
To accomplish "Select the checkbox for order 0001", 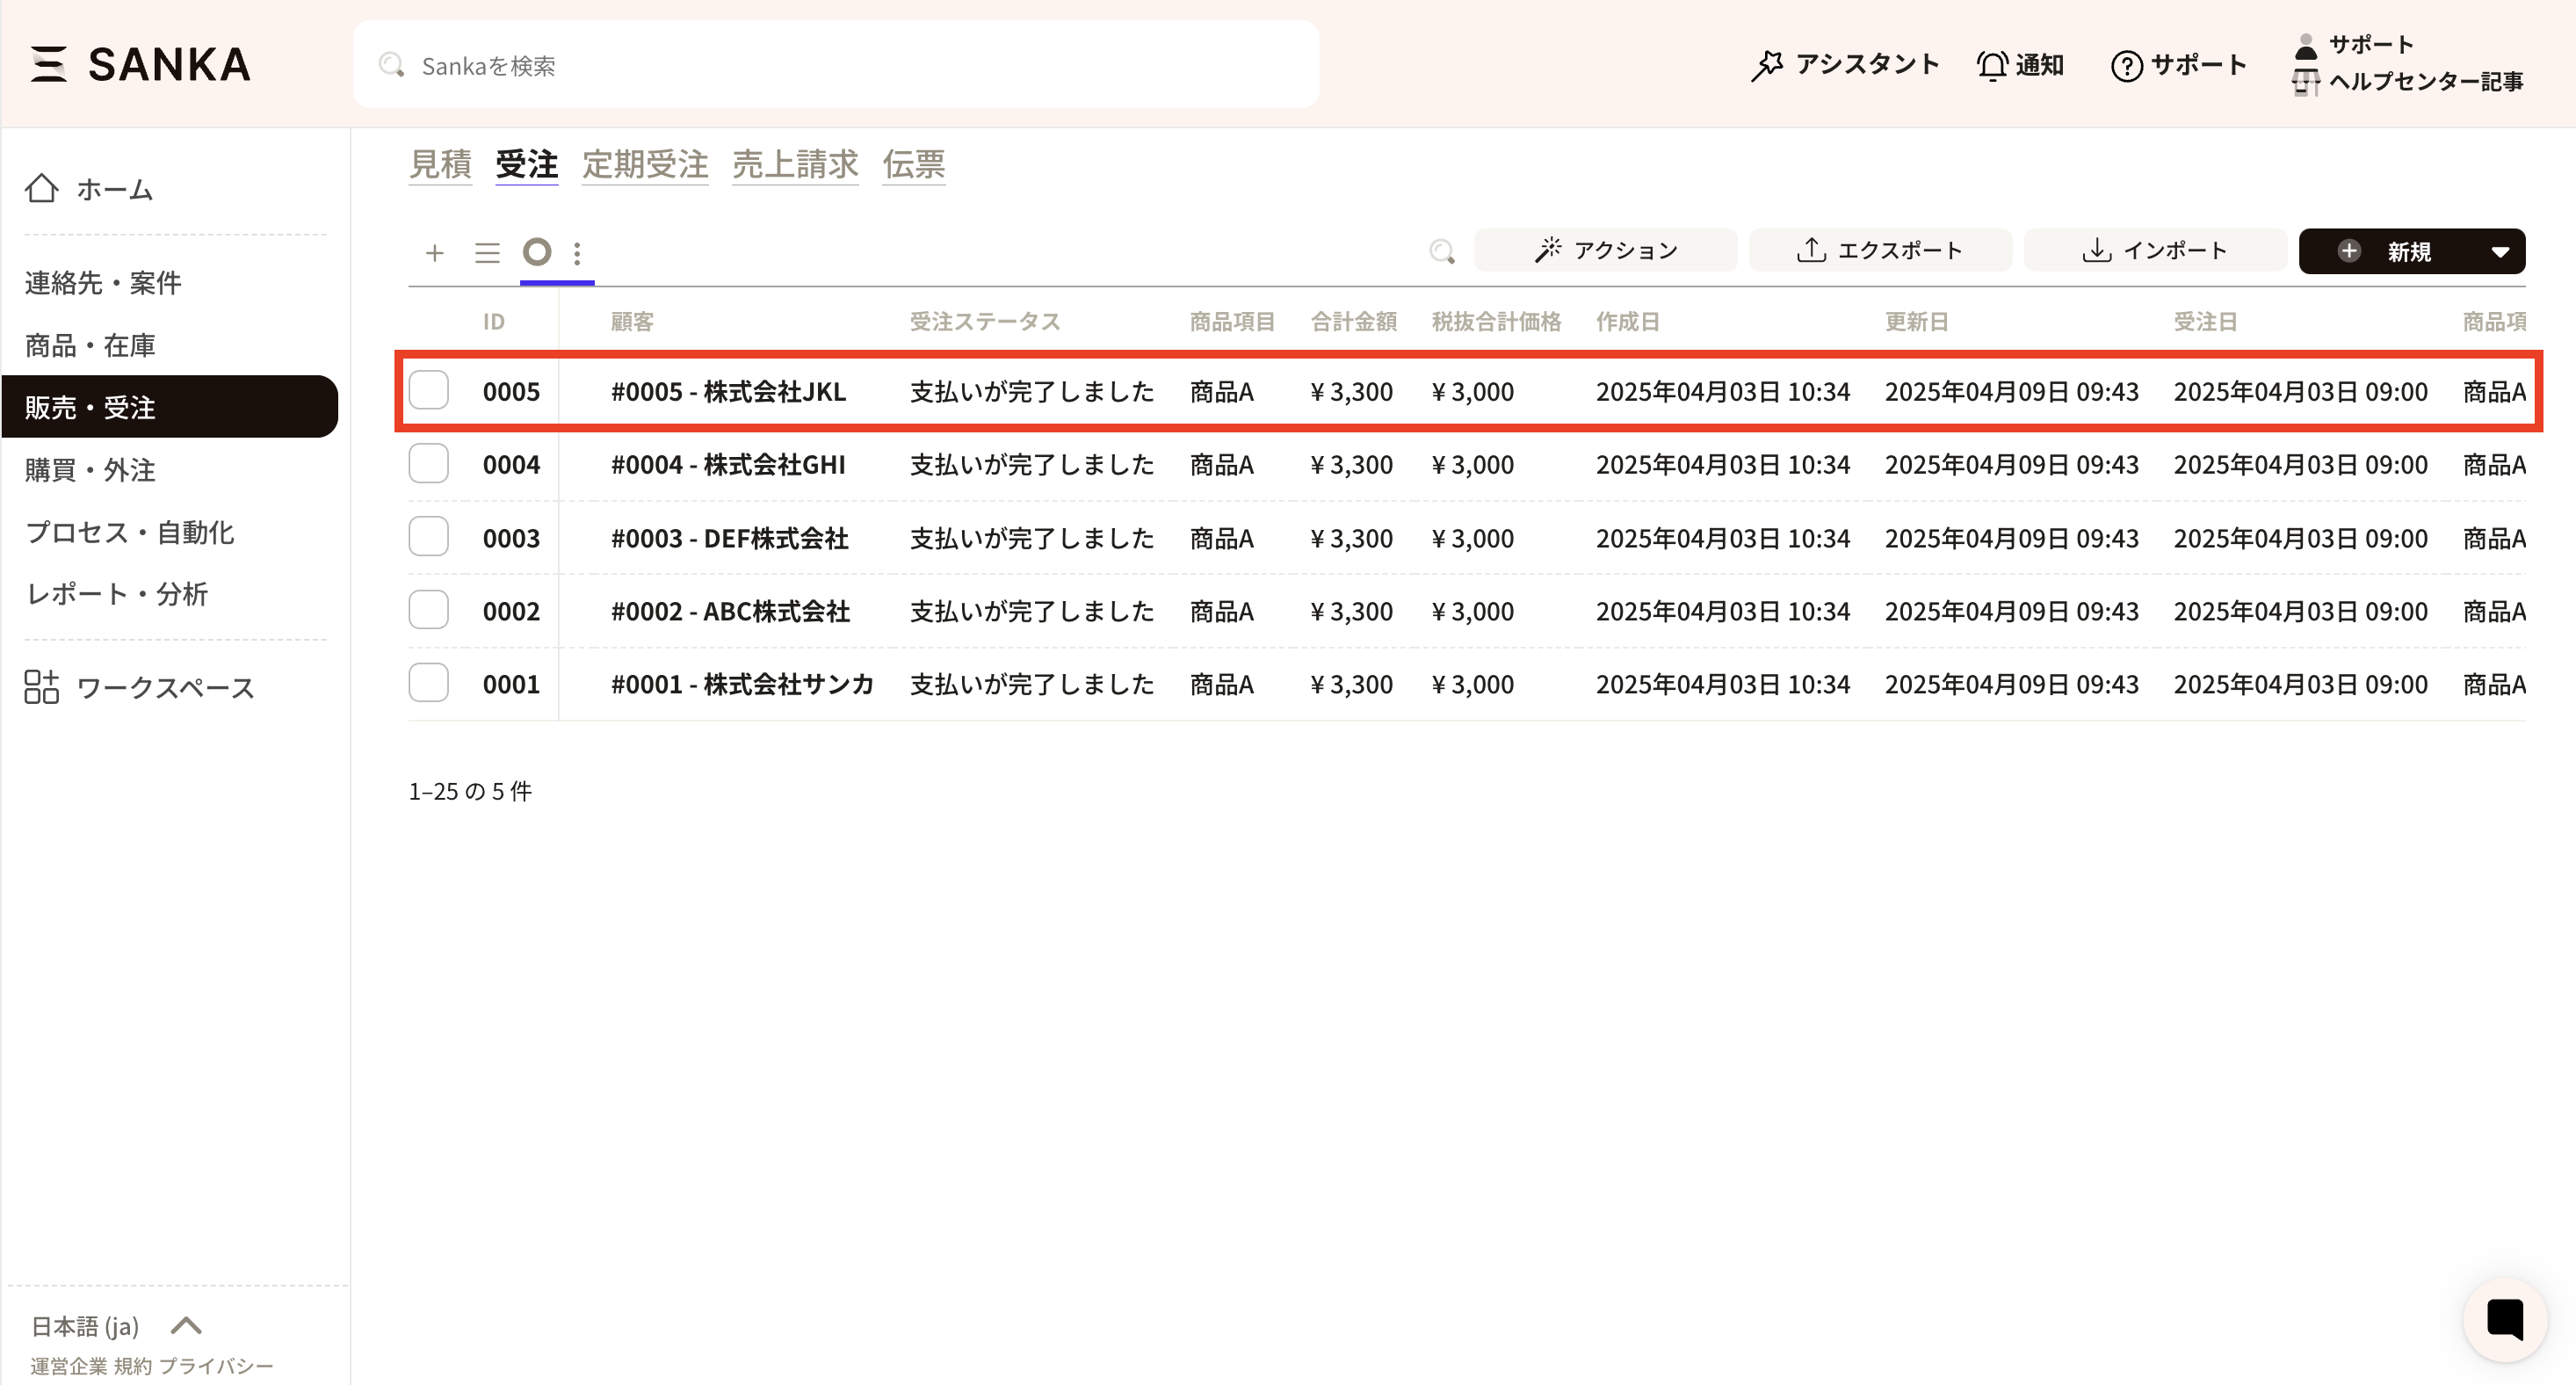I will coord(429,683).
